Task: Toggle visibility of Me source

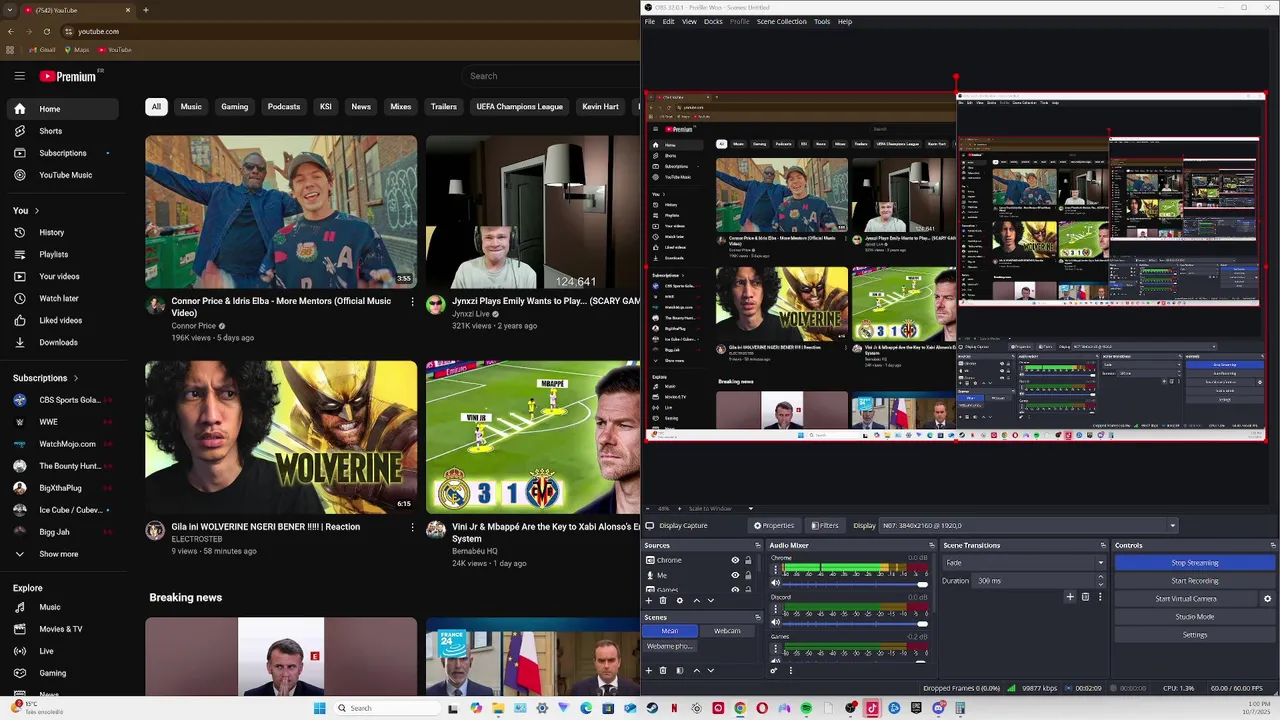Action: 735,575
